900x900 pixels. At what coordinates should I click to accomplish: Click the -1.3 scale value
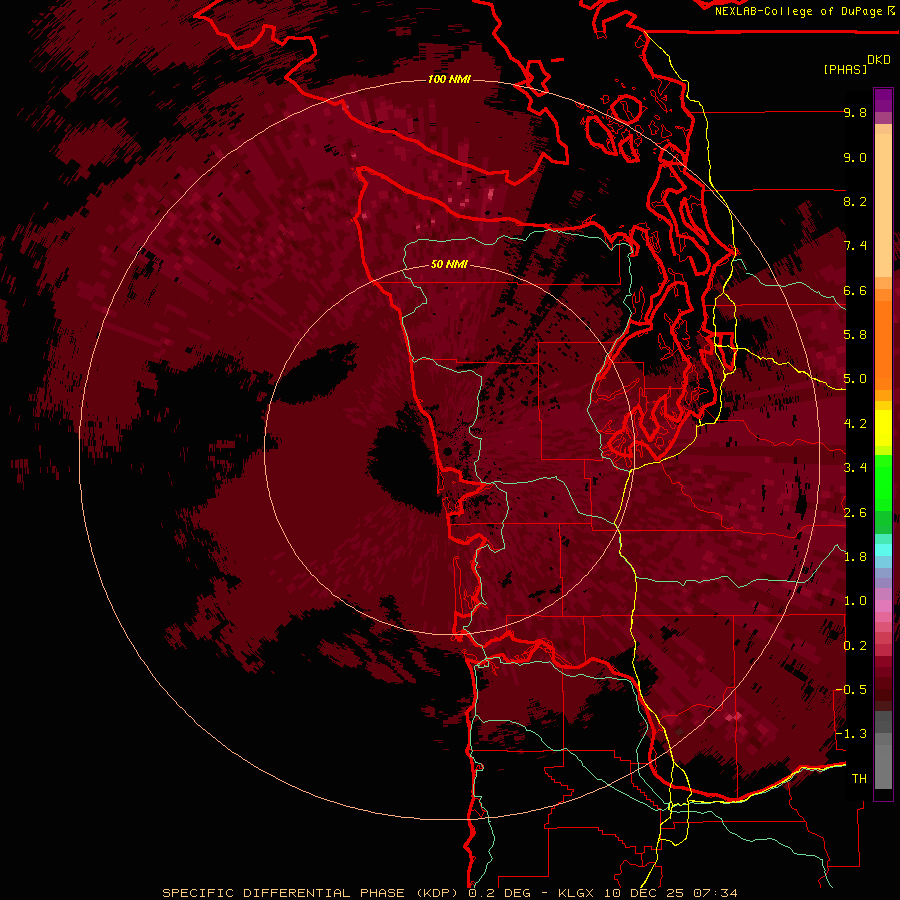point(852,734)
